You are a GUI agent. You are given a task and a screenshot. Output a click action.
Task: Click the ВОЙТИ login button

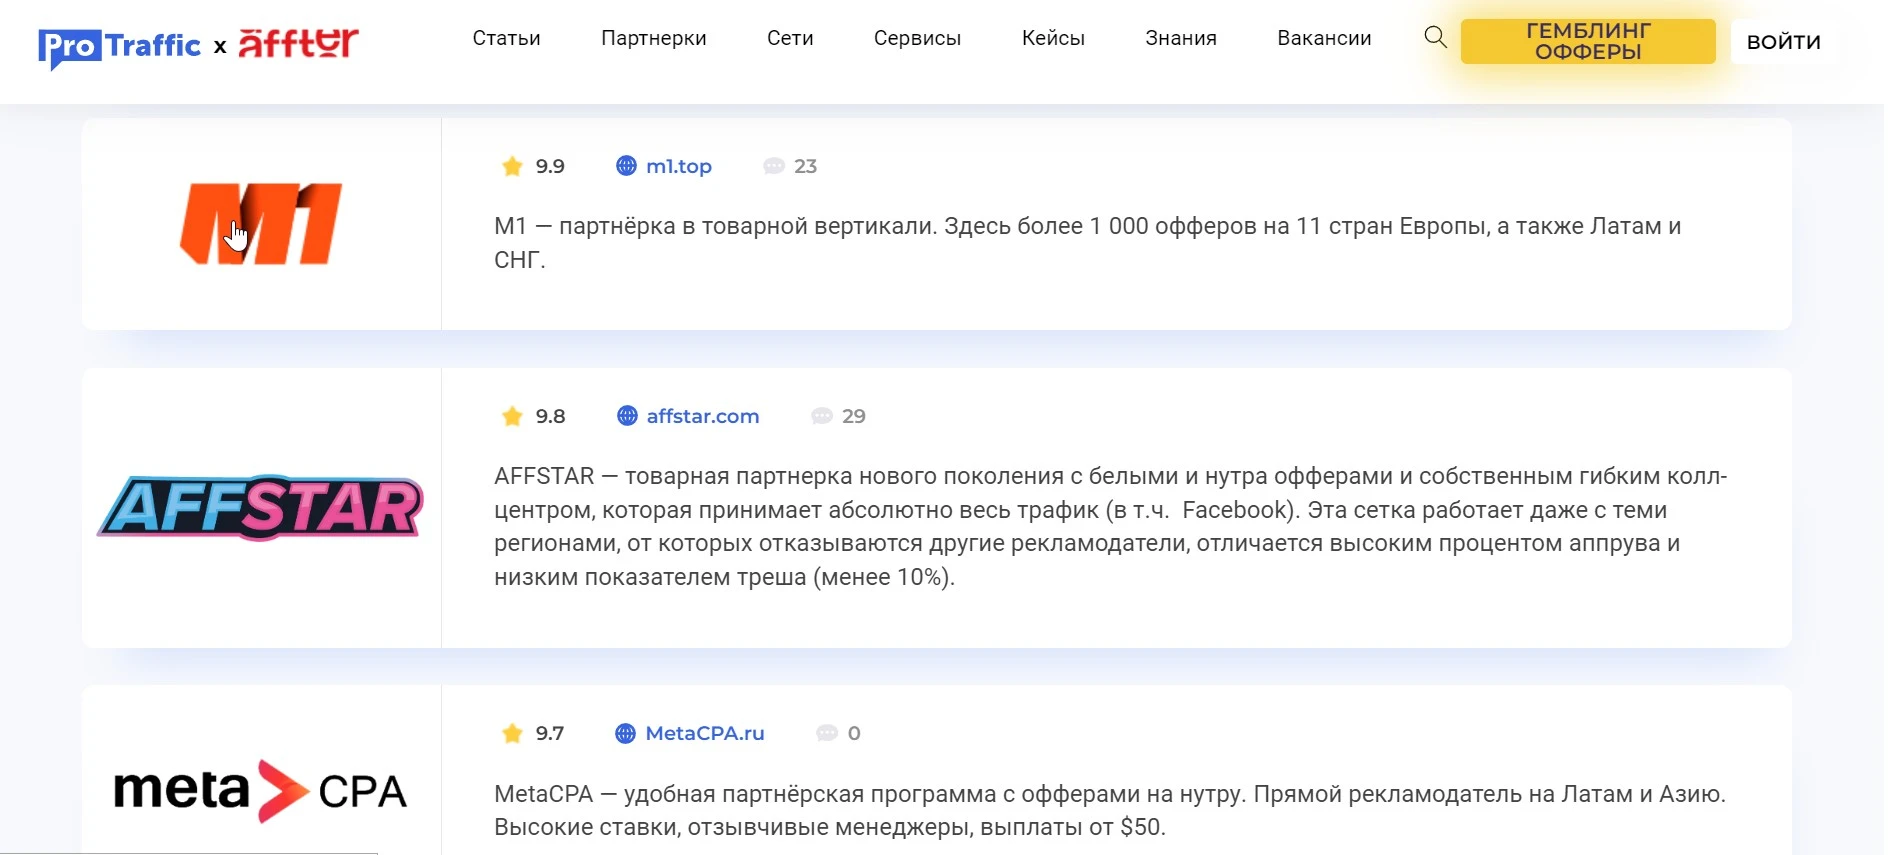(1784, 42)
